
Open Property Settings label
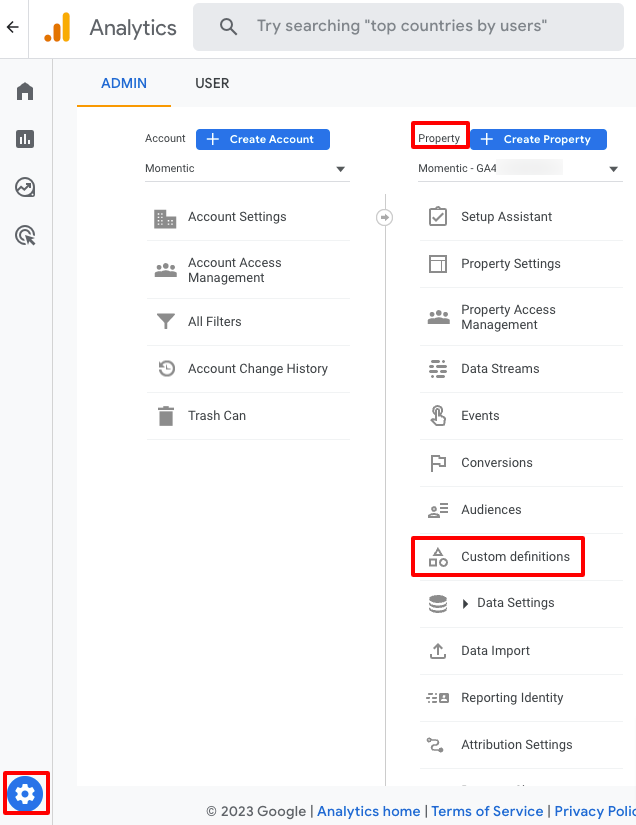(511, 264)
